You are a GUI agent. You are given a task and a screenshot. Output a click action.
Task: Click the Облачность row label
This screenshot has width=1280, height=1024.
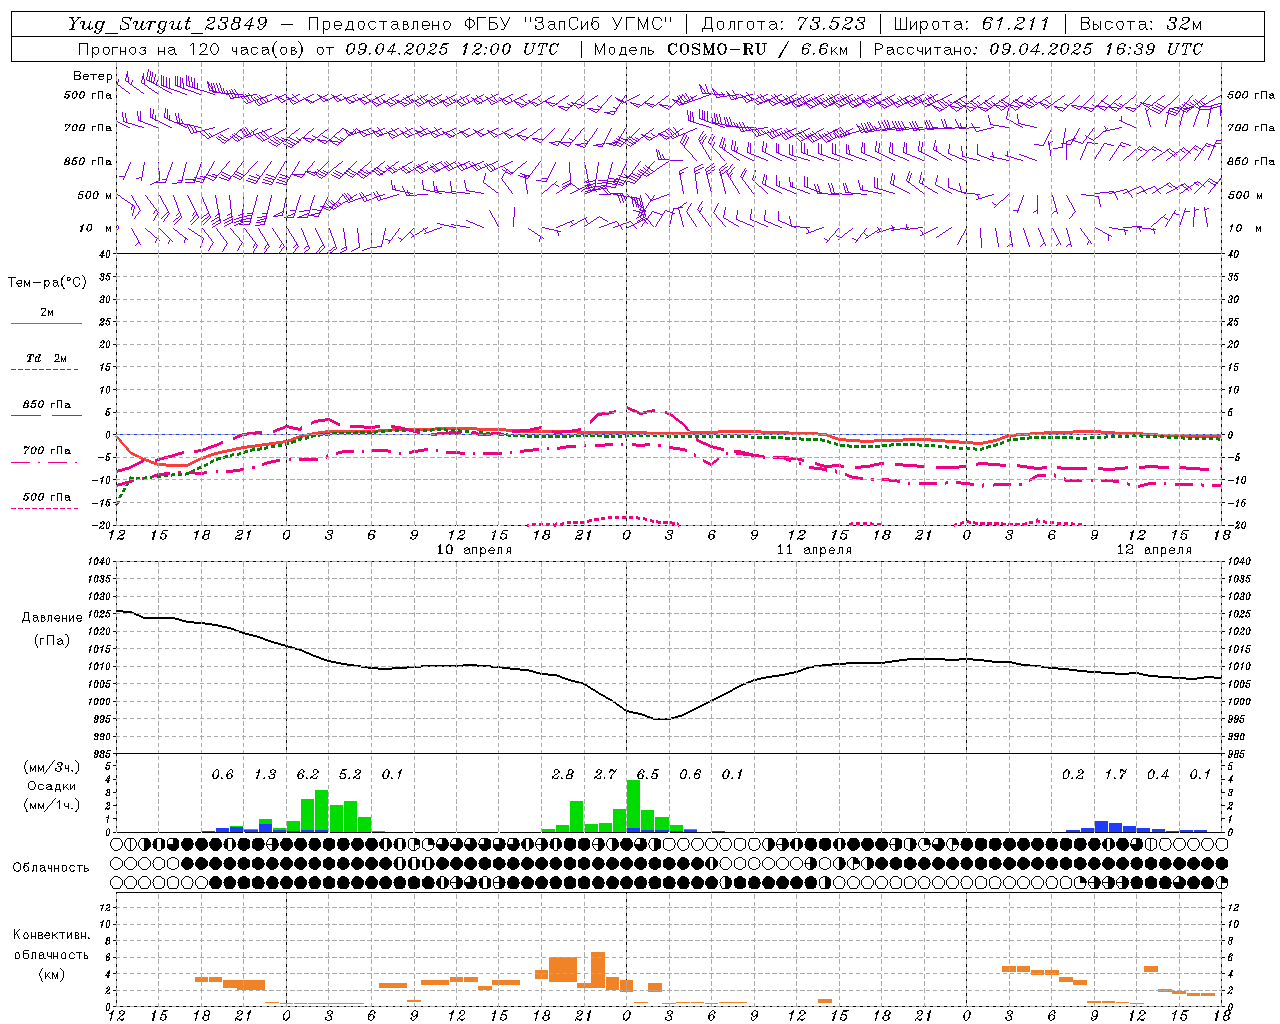coord(51,867)
